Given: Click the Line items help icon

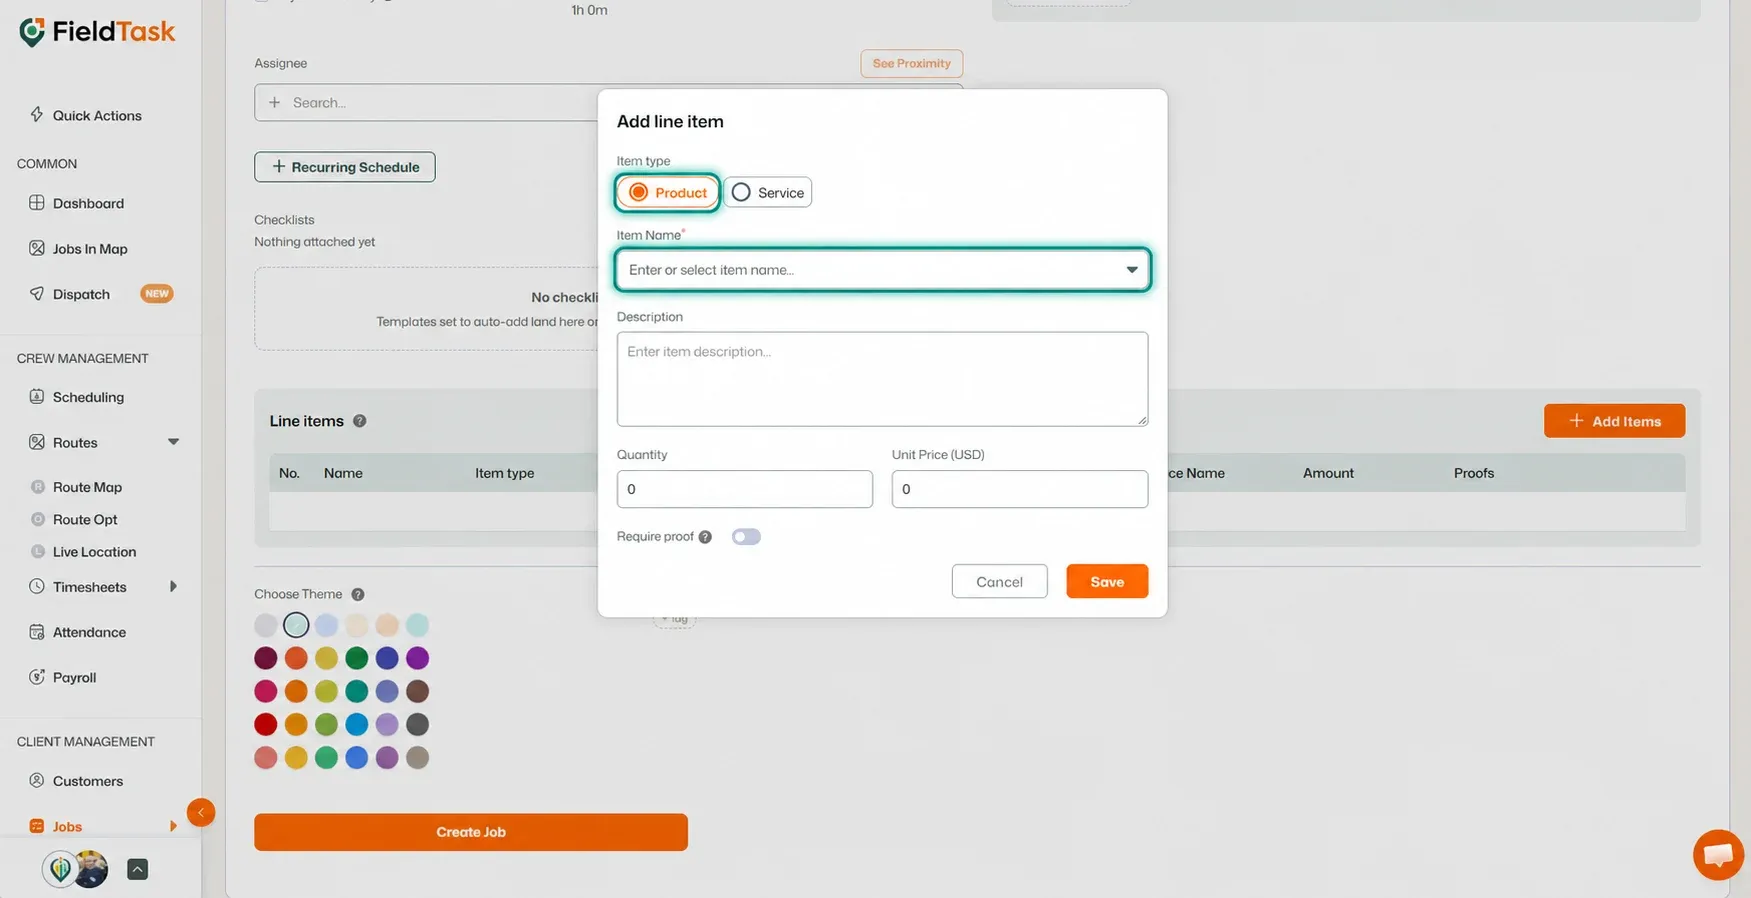Looking at the screenshot, I should 360,421.
